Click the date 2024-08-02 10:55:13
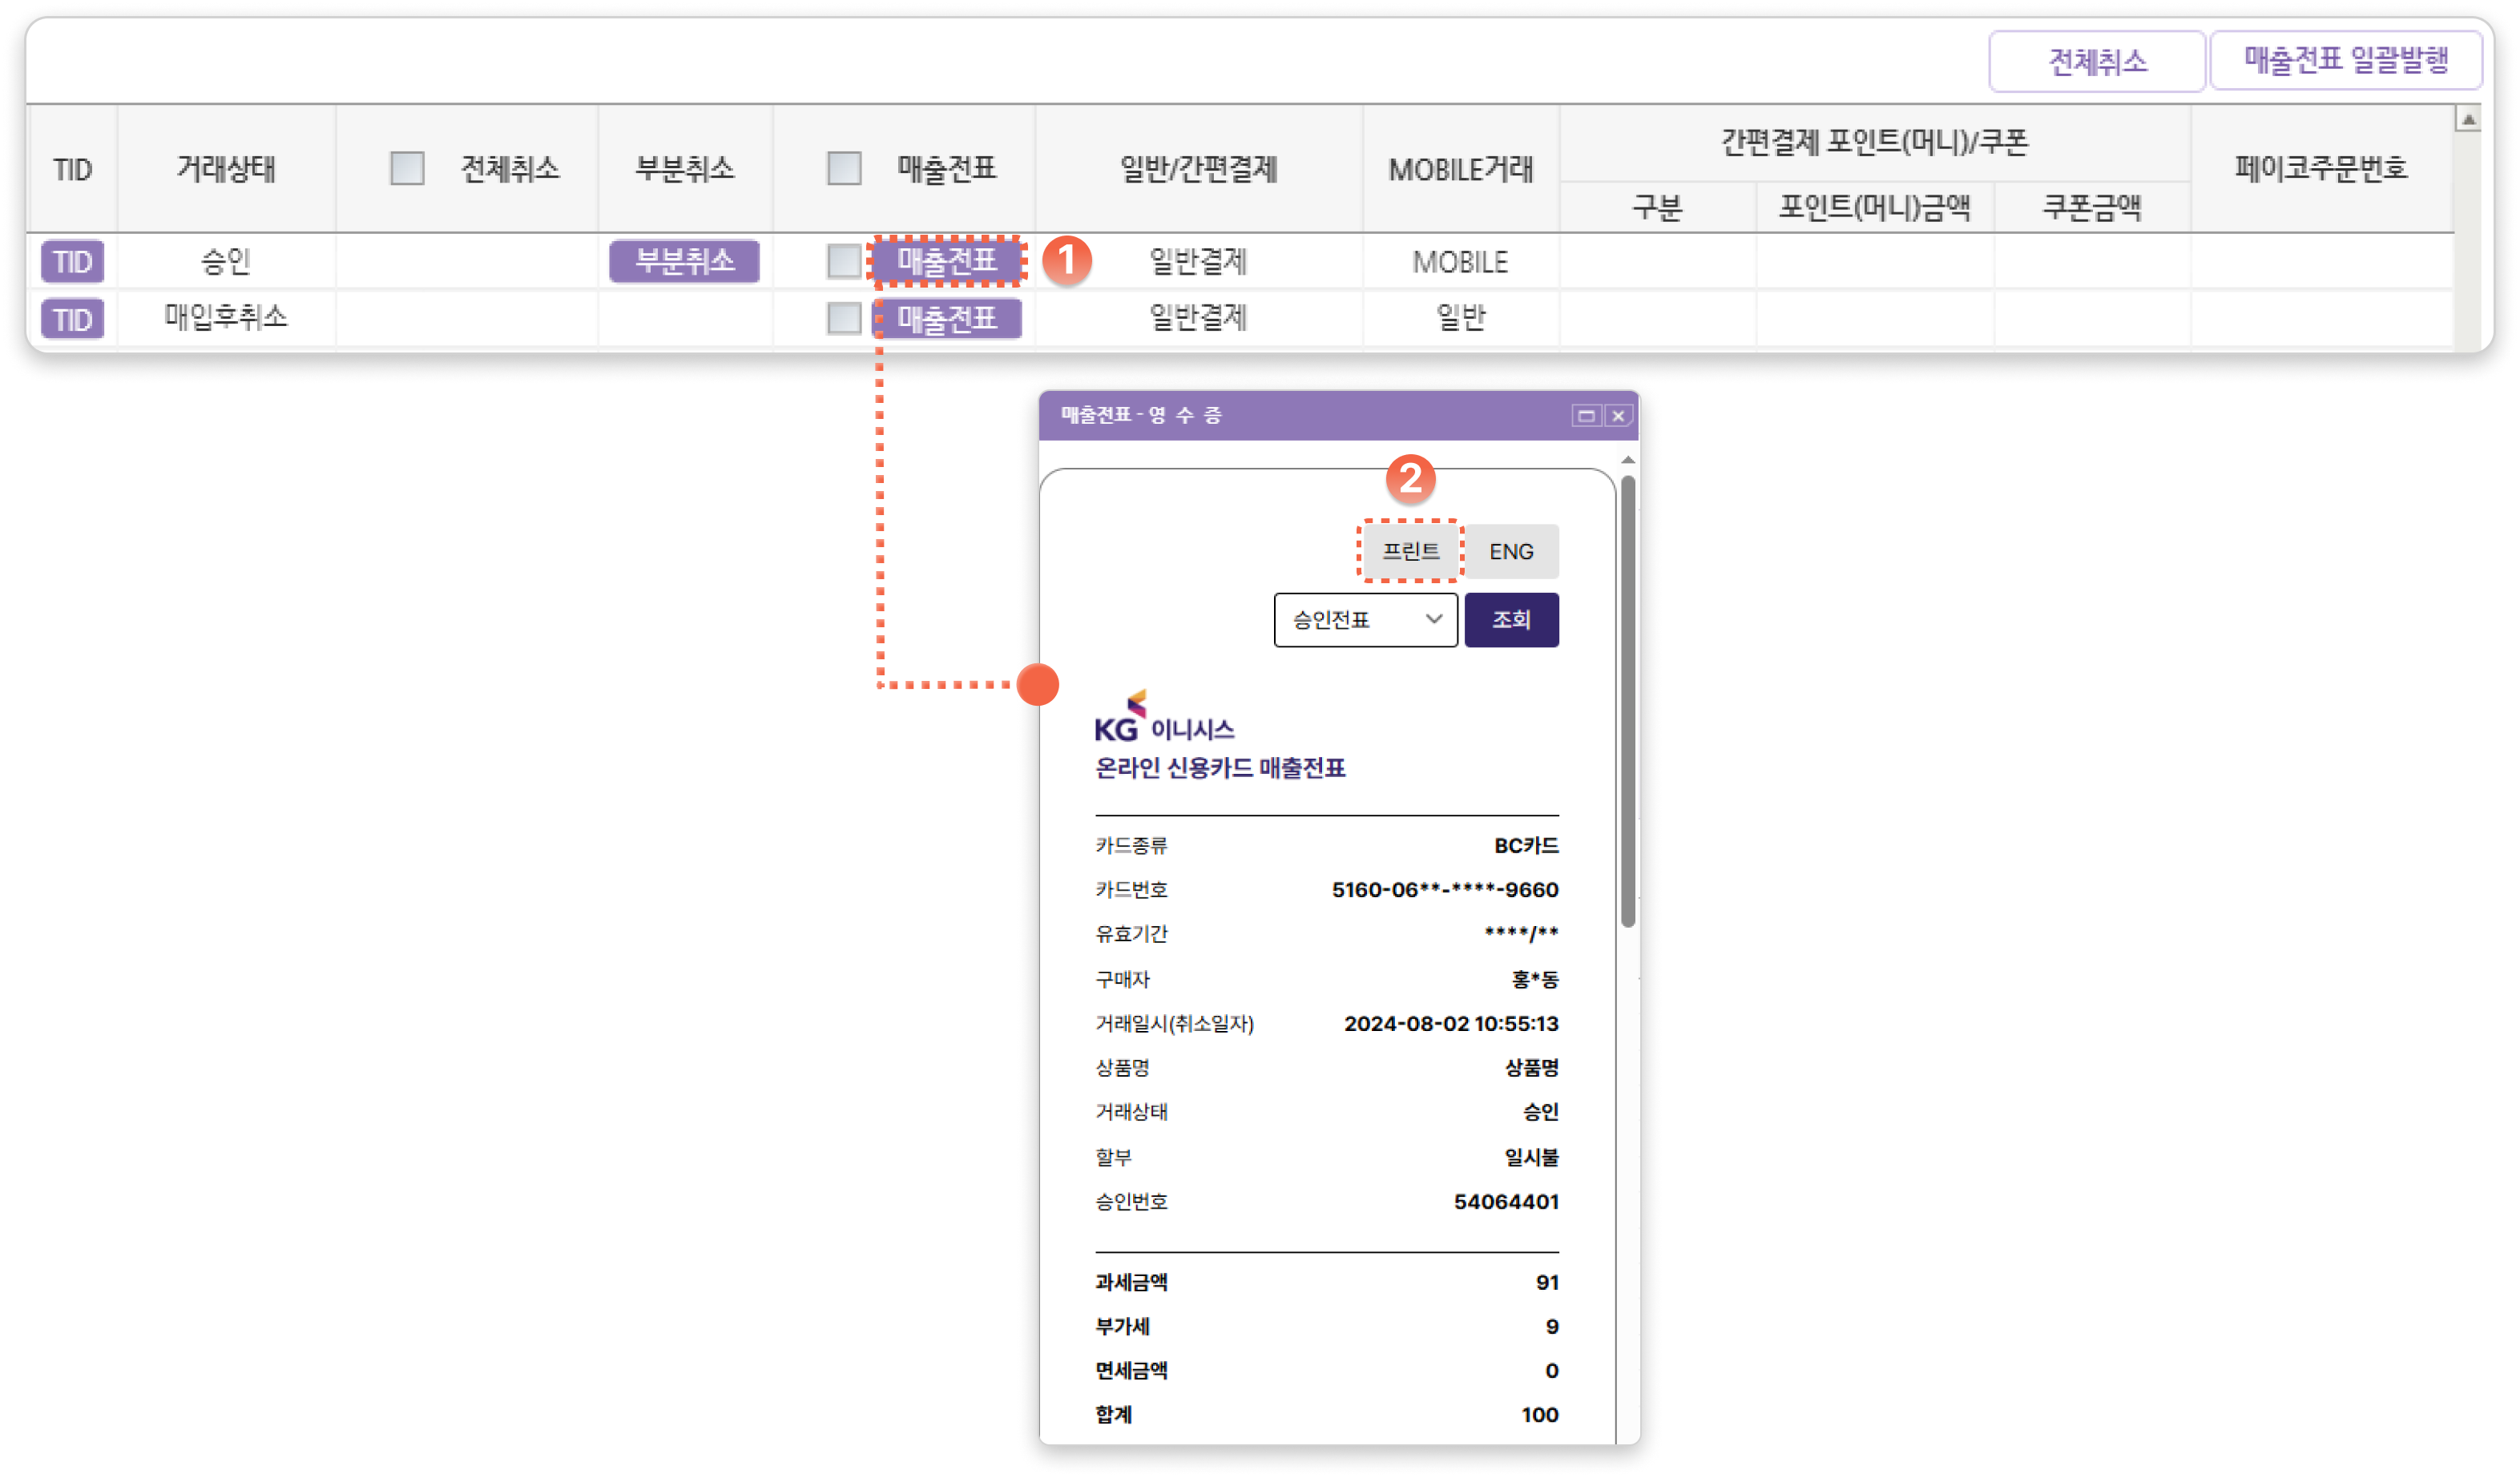The width and height of the screenshot is (2520, 1478). tap(1450, 1023)
